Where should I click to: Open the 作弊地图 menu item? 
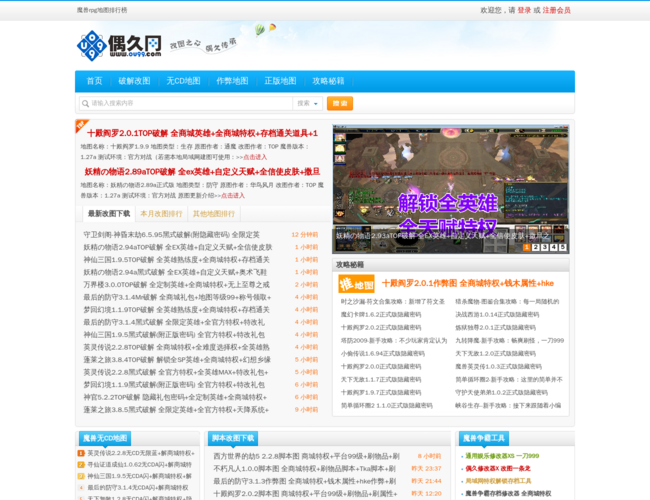(x=232, y=81)
